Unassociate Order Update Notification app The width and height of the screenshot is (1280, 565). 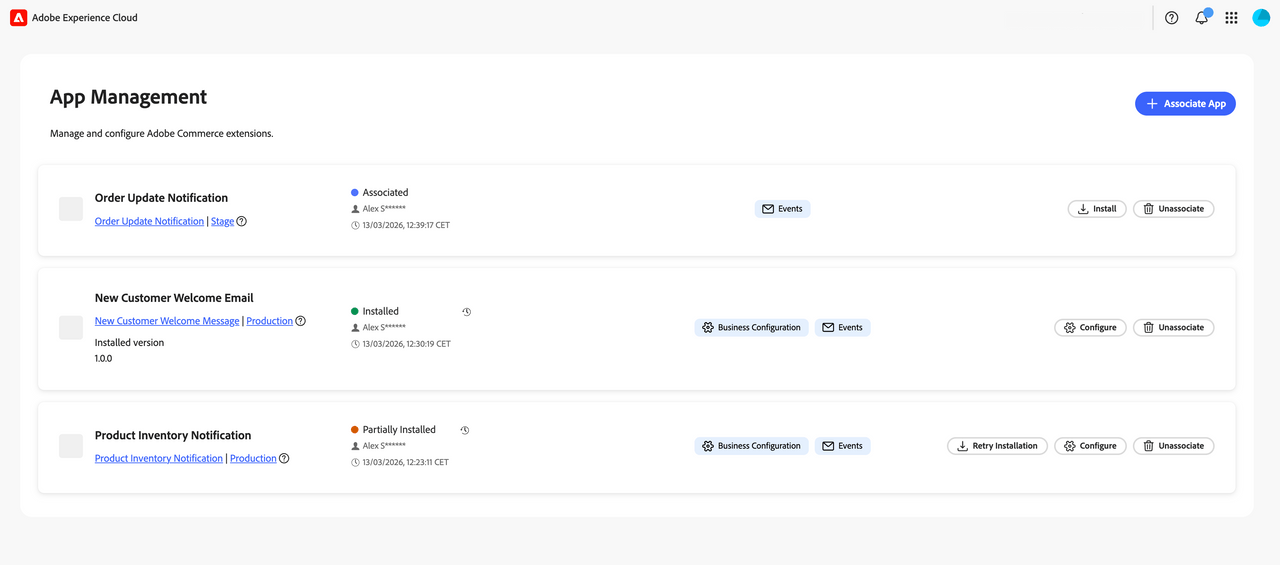click(x=1173, y=209)
